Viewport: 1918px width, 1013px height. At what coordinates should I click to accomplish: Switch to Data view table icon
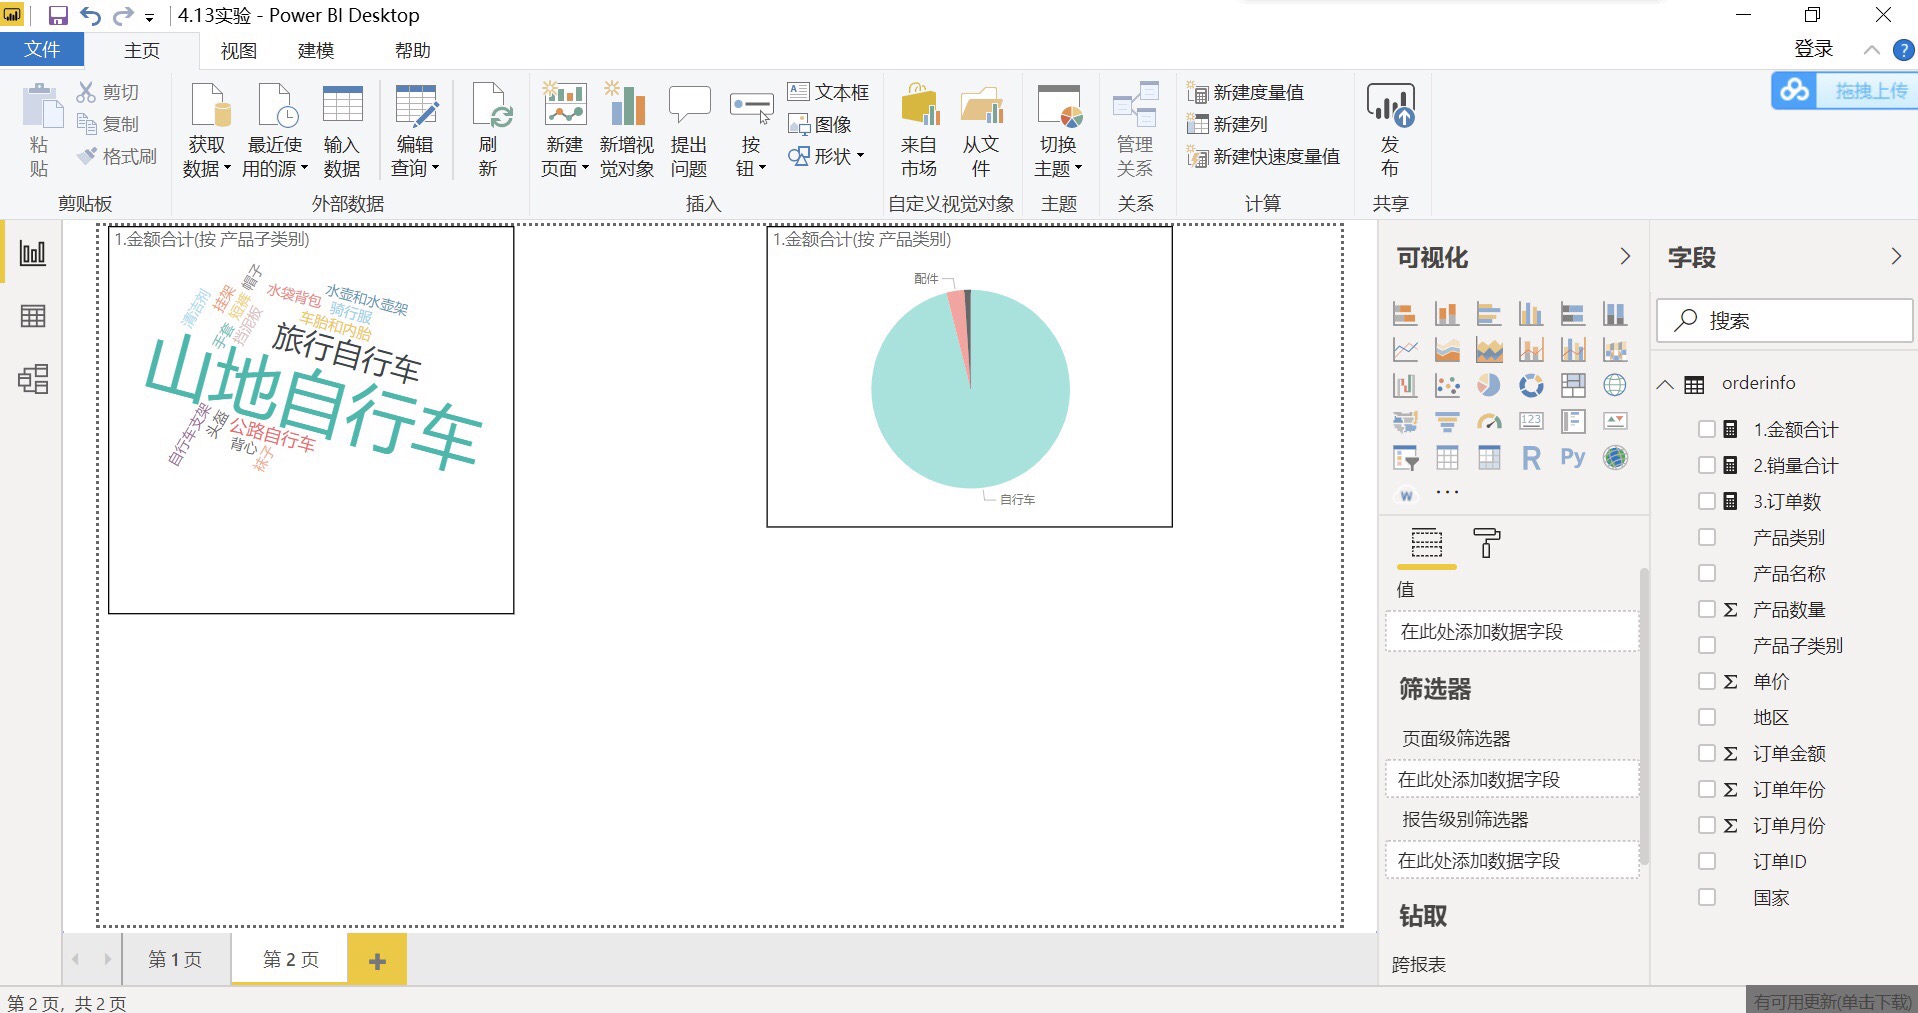coord(33,316)
